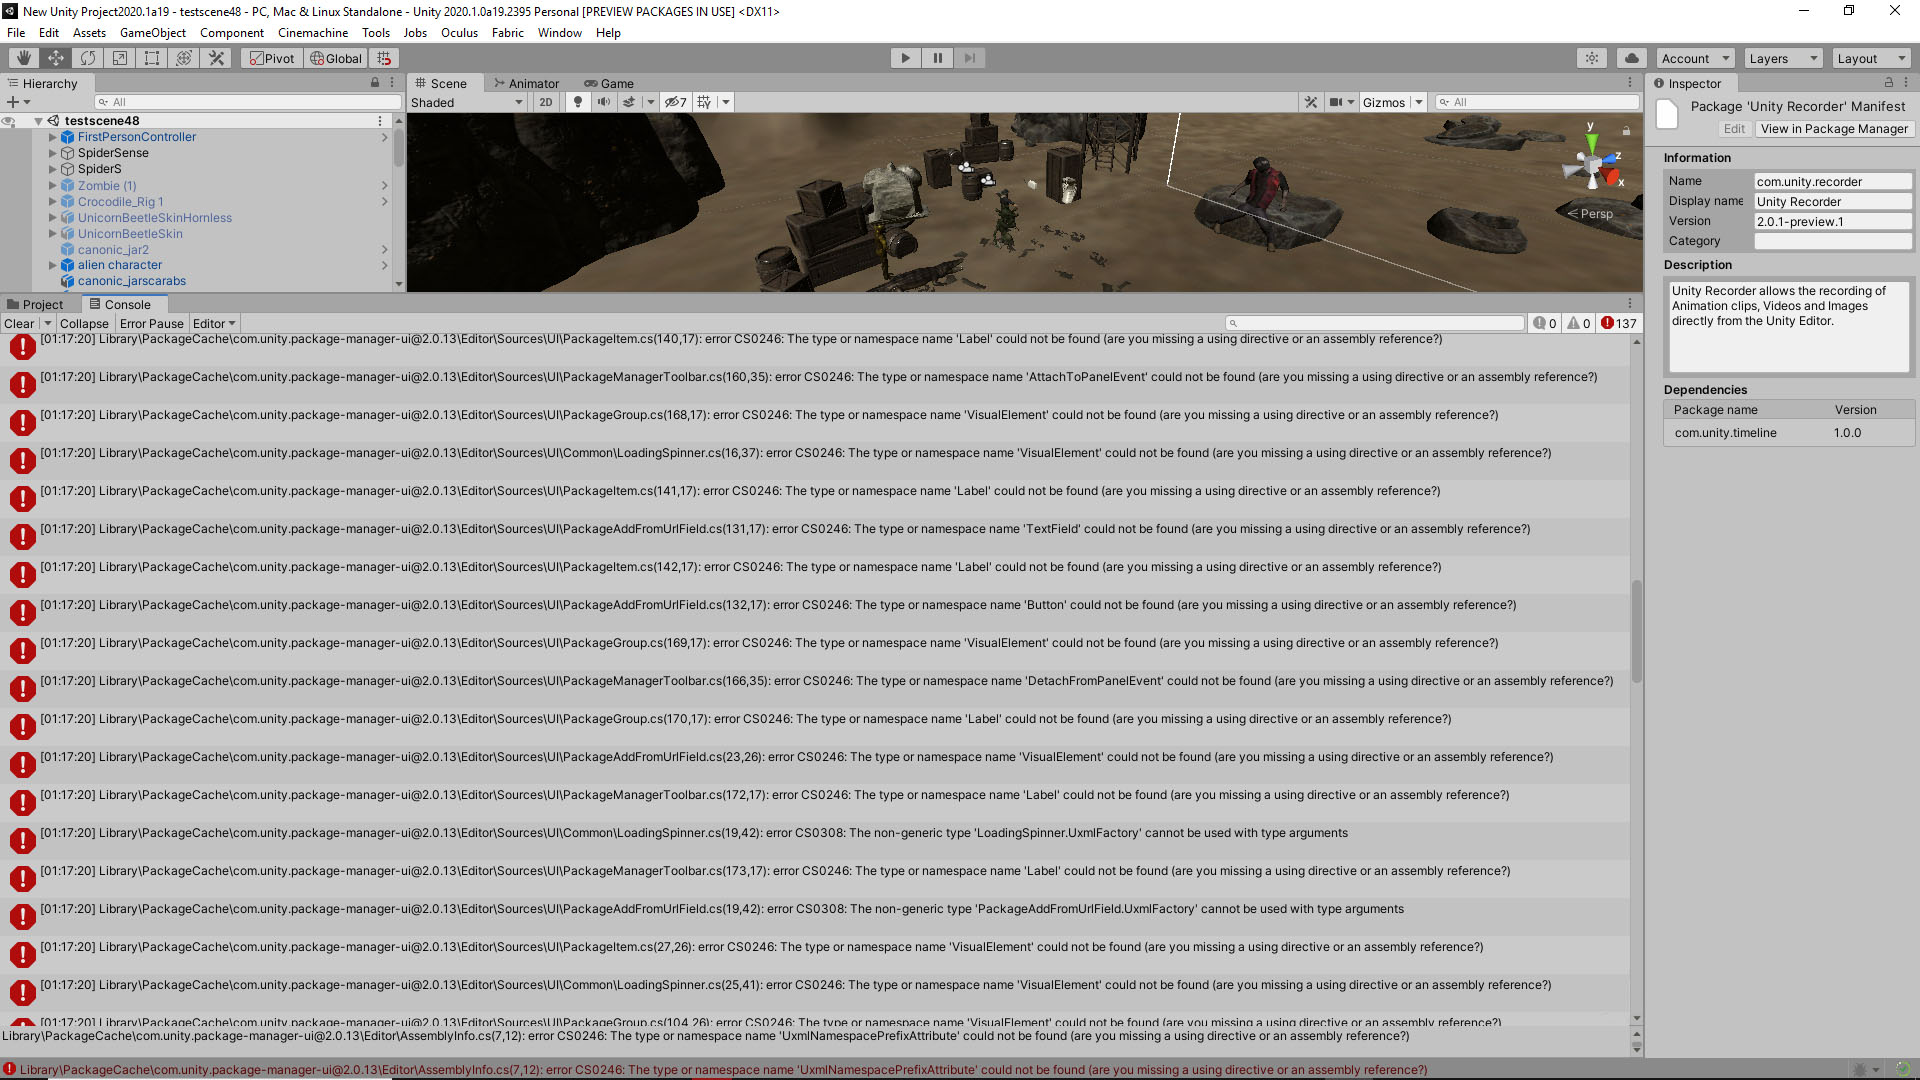
Task: Lock the Hierarchy panel
Action: [375, 83]
